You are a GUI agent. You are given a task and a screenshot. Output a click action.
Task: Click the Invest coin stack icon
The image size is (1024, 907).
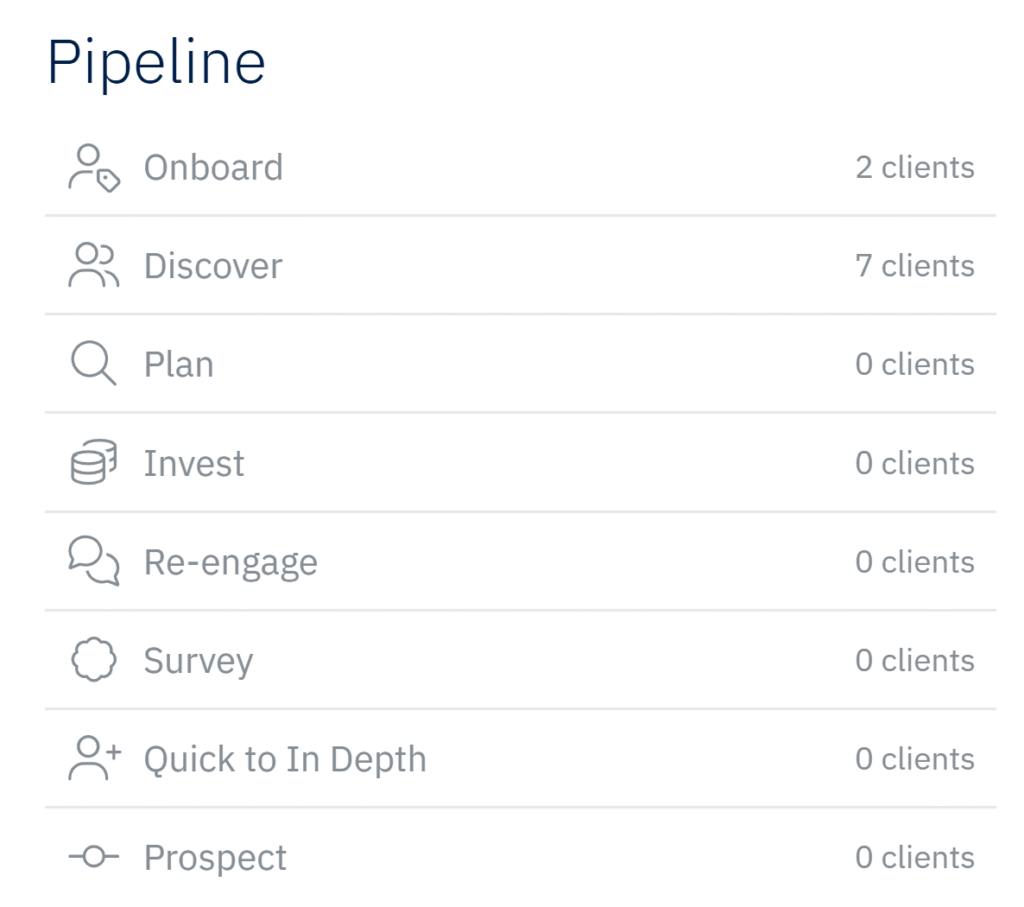click(x=93, y=463)
